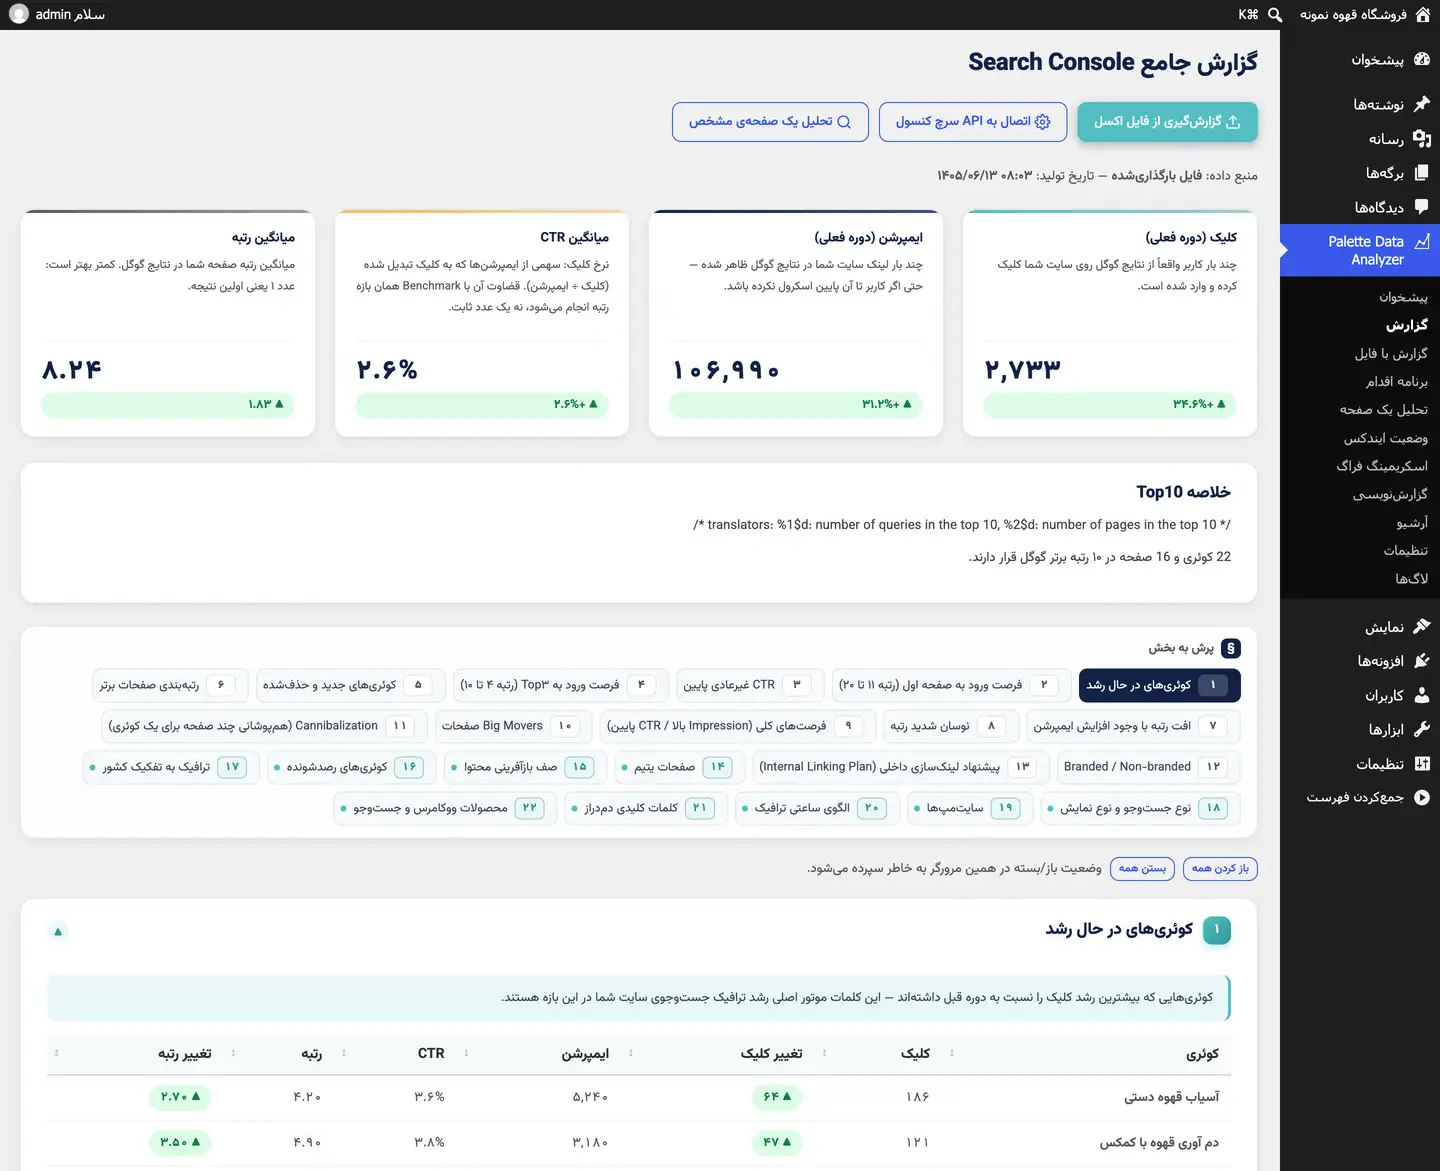1440x1171 pixels.
Task: Open the تحلیل یک صفحه submenu item
Action: point(1384,409)
